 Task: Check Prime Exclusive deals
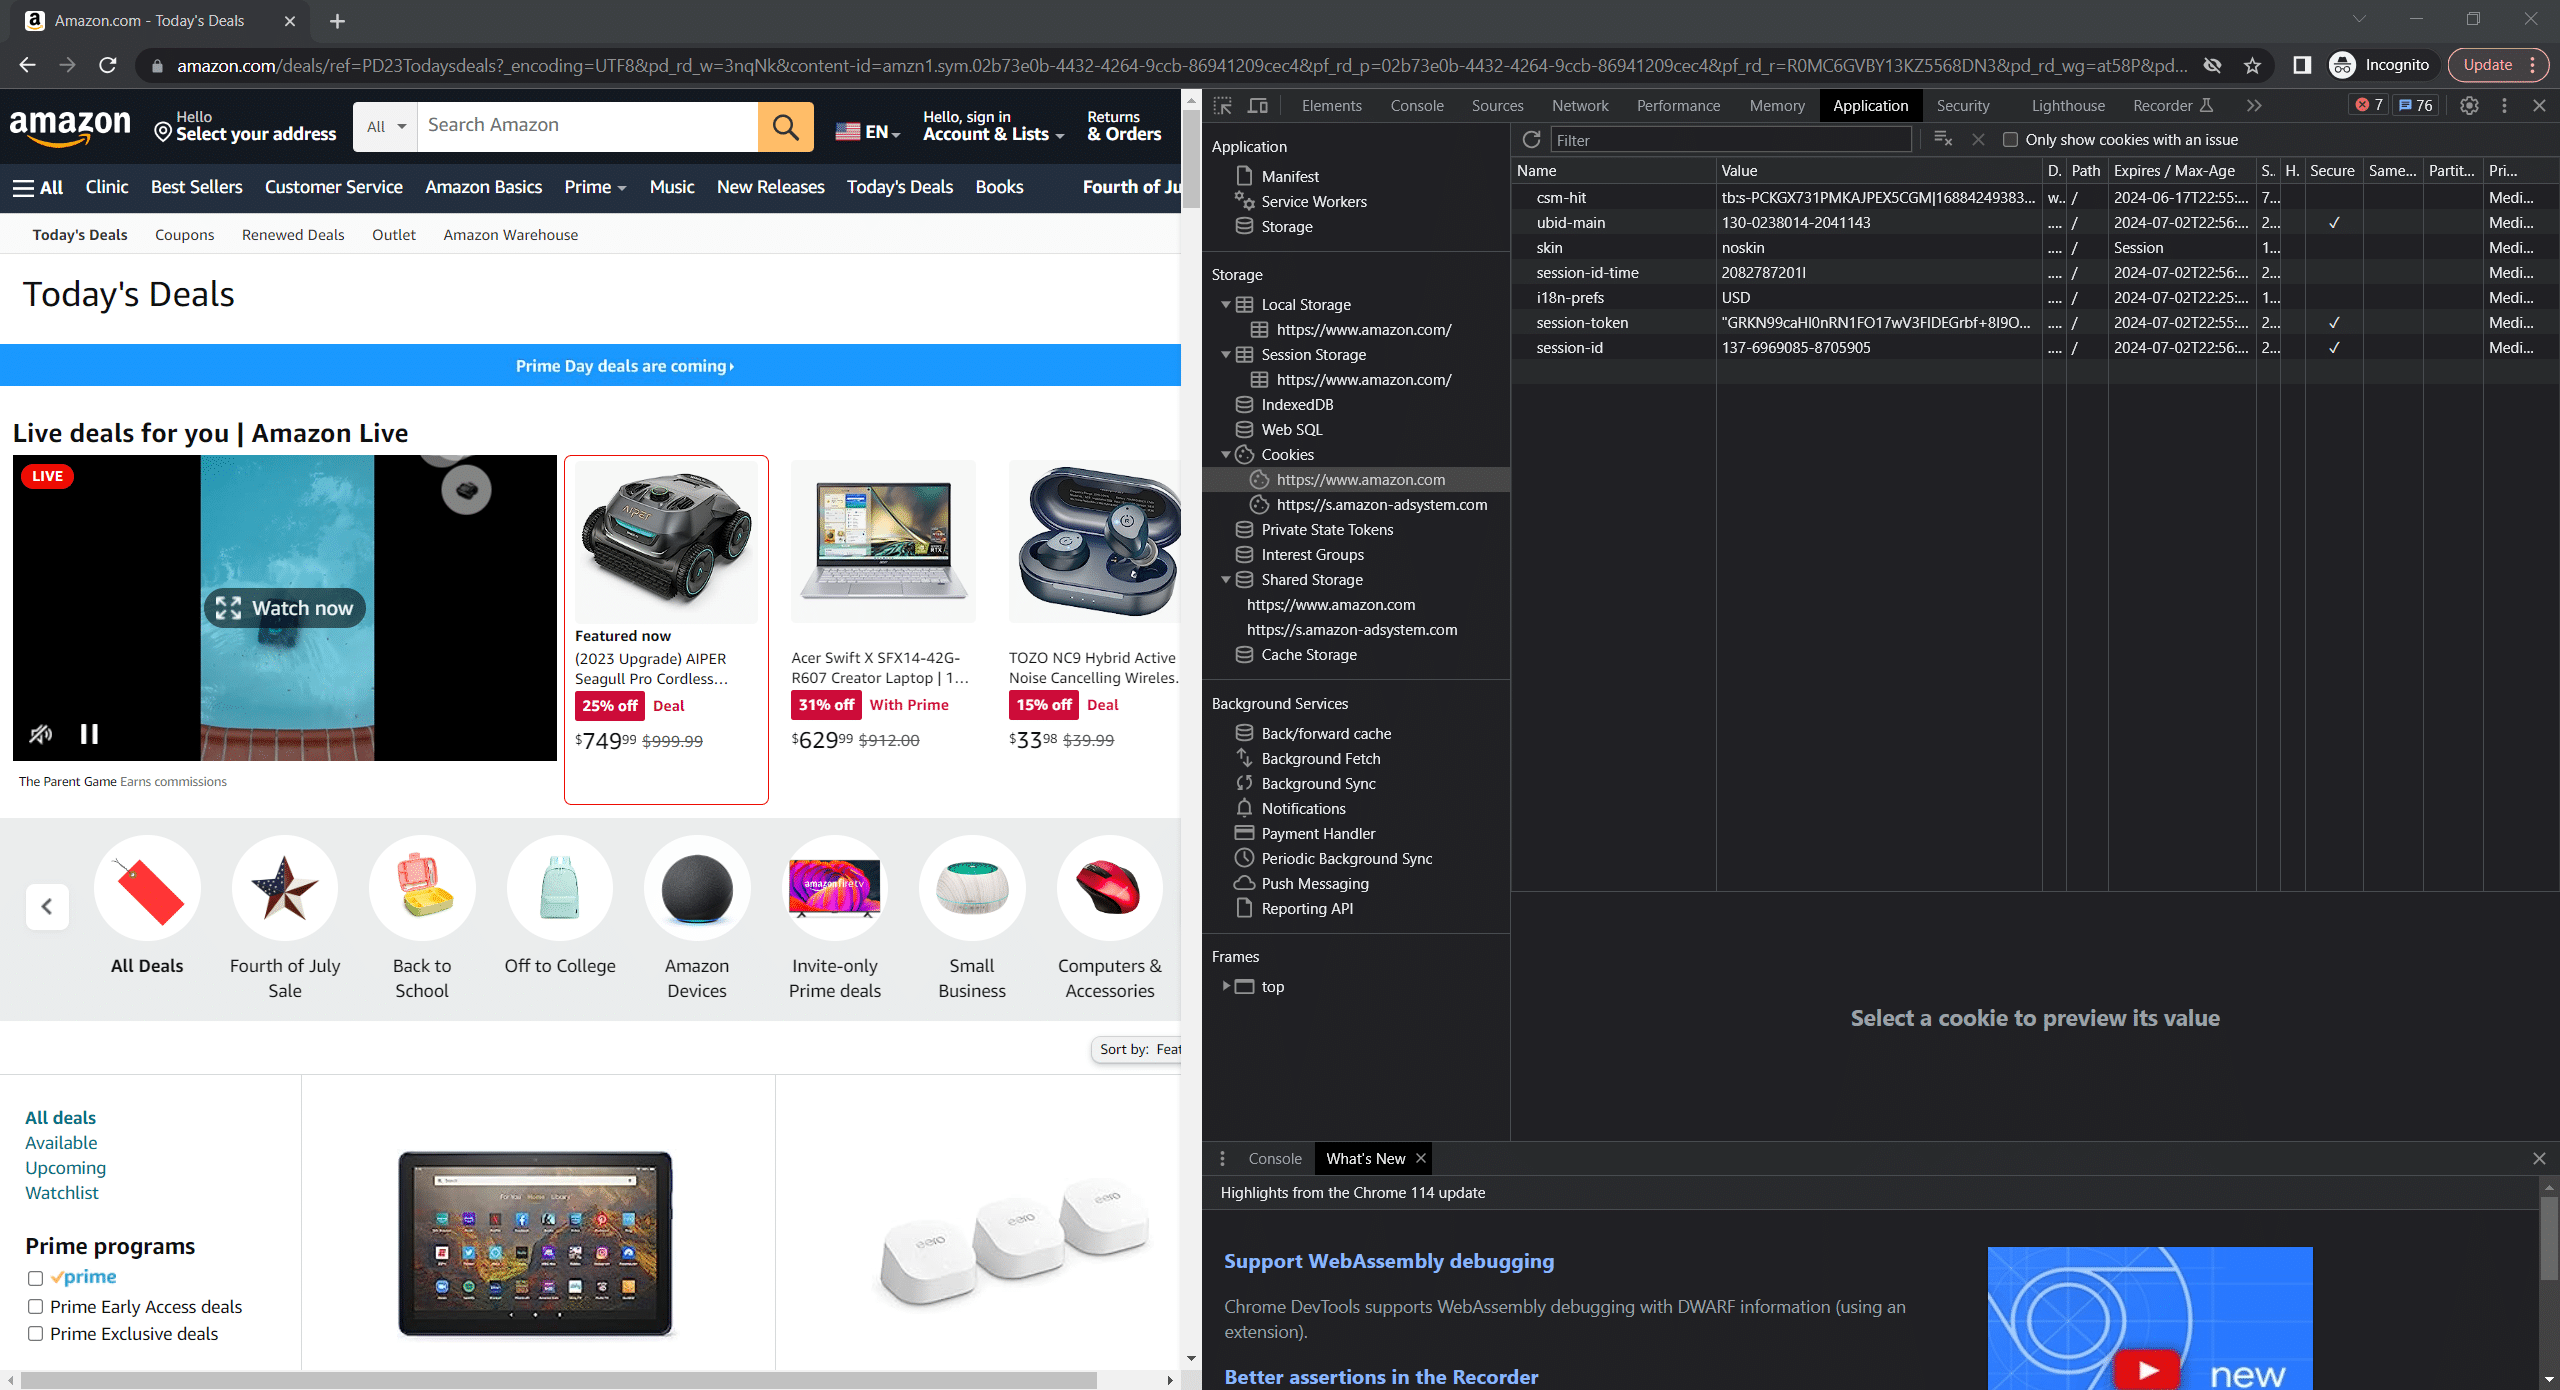[35, 1334]
